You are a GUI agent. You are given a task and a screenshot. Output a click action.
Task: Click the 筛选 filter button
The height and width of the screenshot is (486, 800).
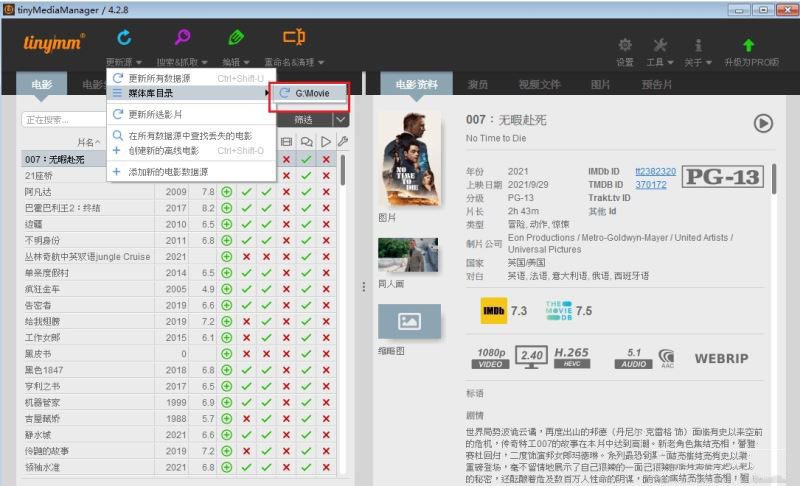click(304, 120)
